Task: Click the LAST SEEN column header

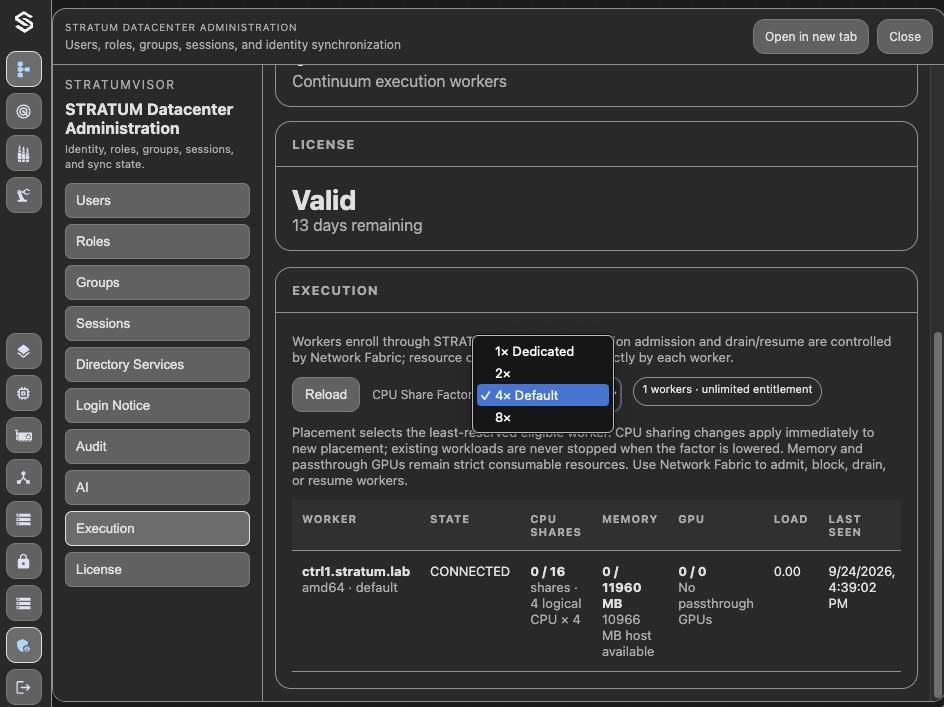Action: [x=844, y=526]
